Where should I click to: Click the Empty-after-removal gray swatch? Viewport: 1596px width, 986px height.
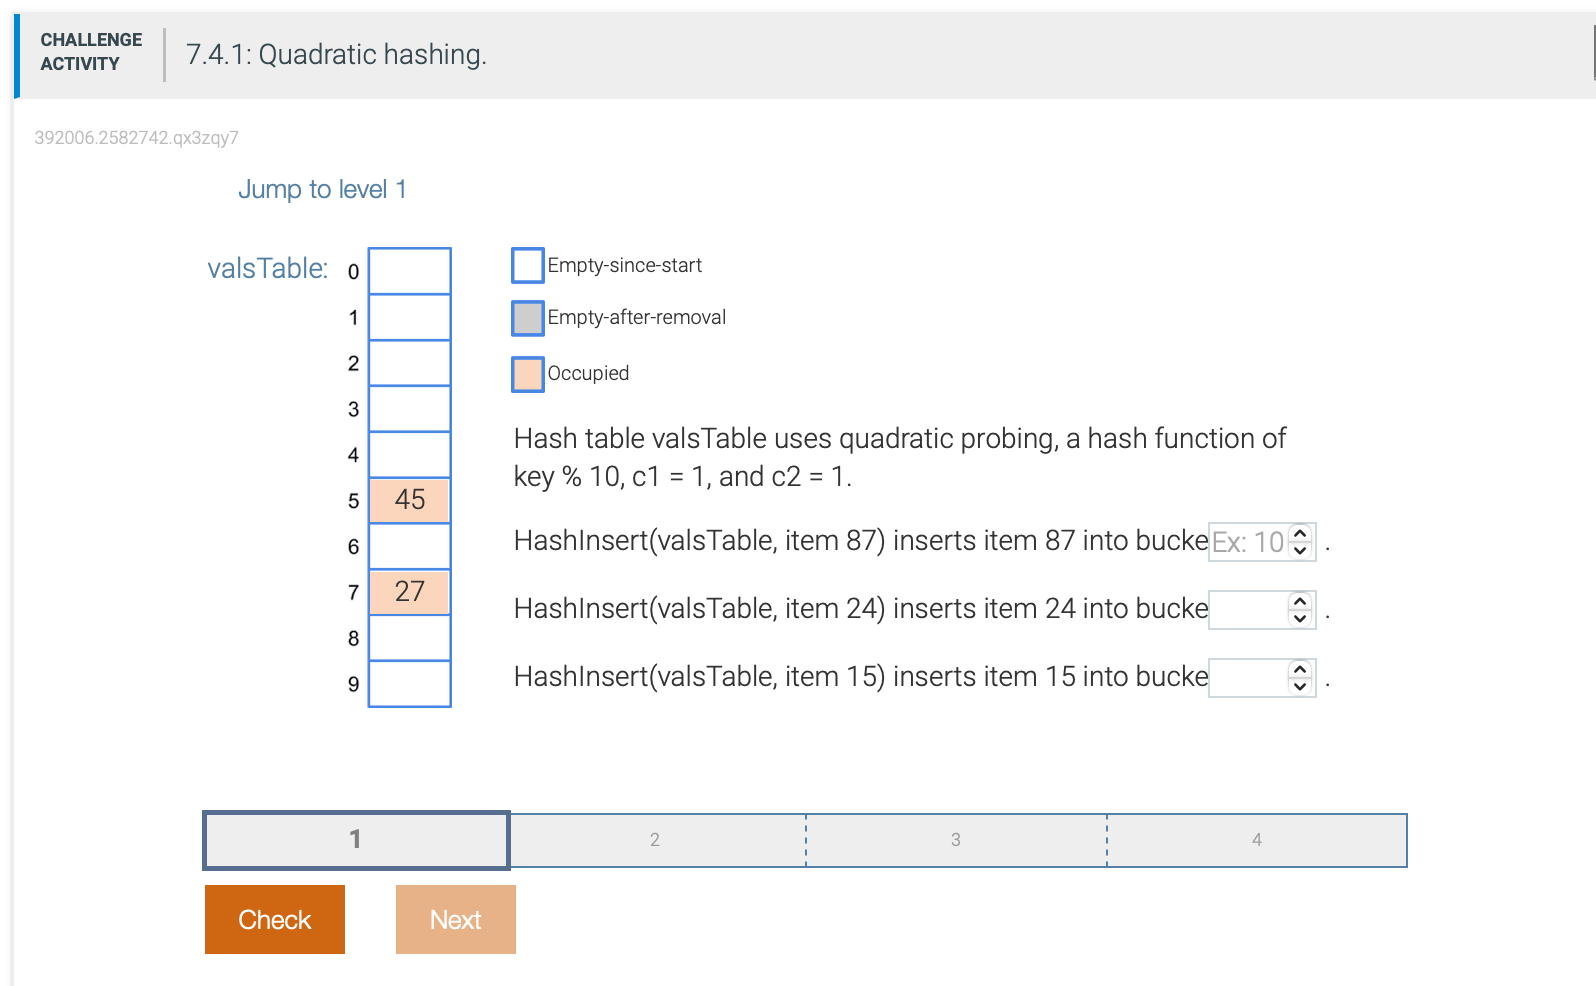coord(528,318)
